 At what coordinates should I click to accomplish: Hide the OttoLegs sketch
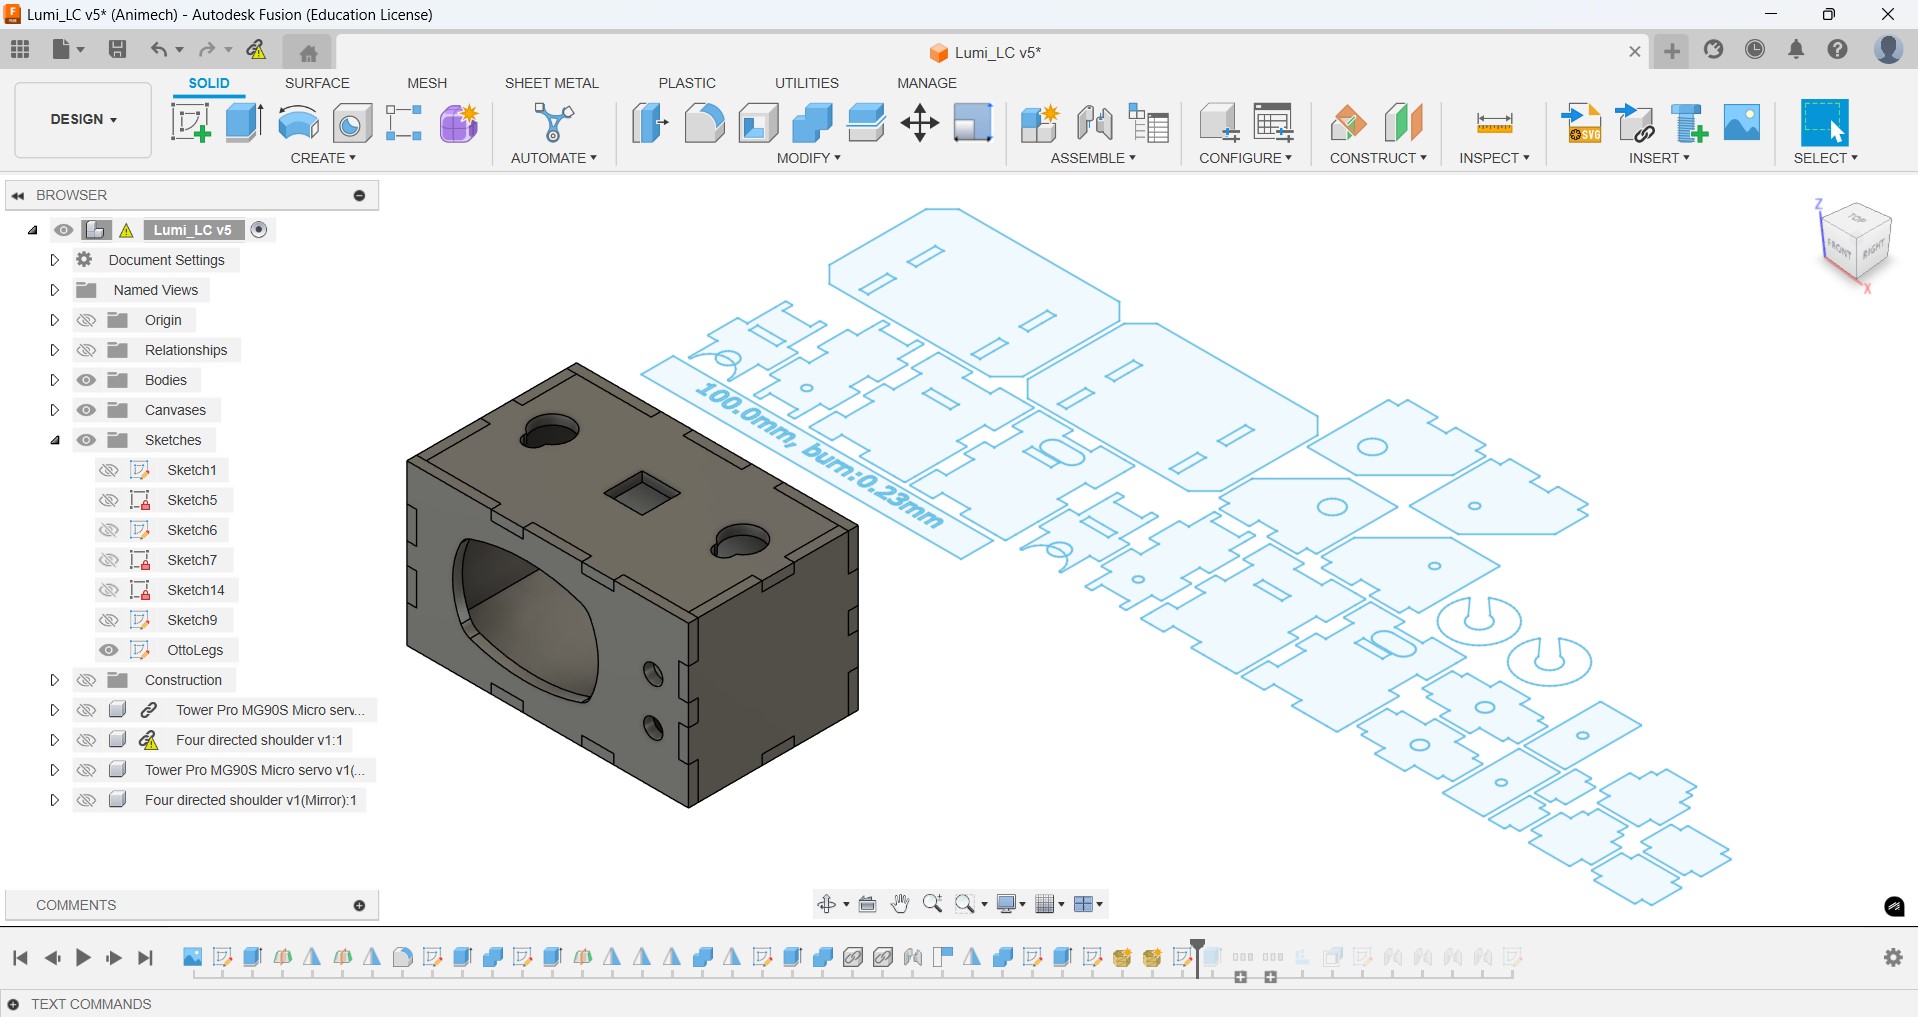click(x=109, y=650)
